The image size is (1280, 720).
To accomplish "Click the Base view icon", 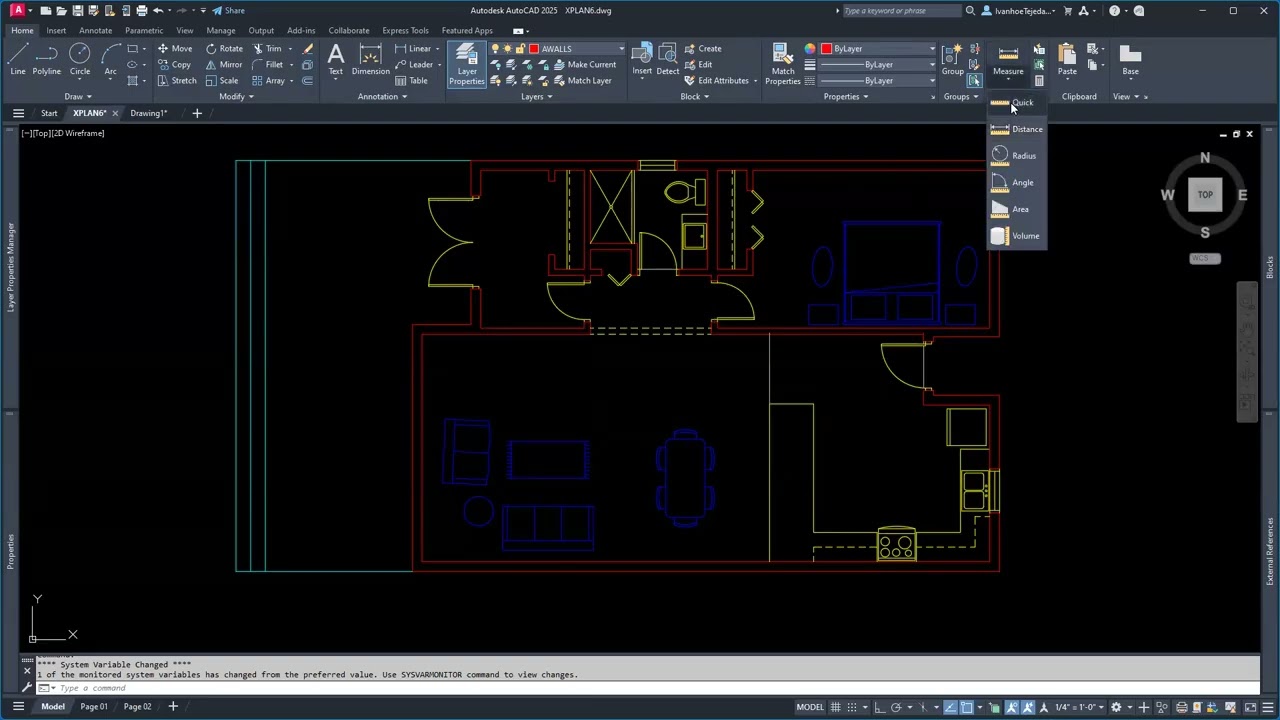I will coord(1130,60).
